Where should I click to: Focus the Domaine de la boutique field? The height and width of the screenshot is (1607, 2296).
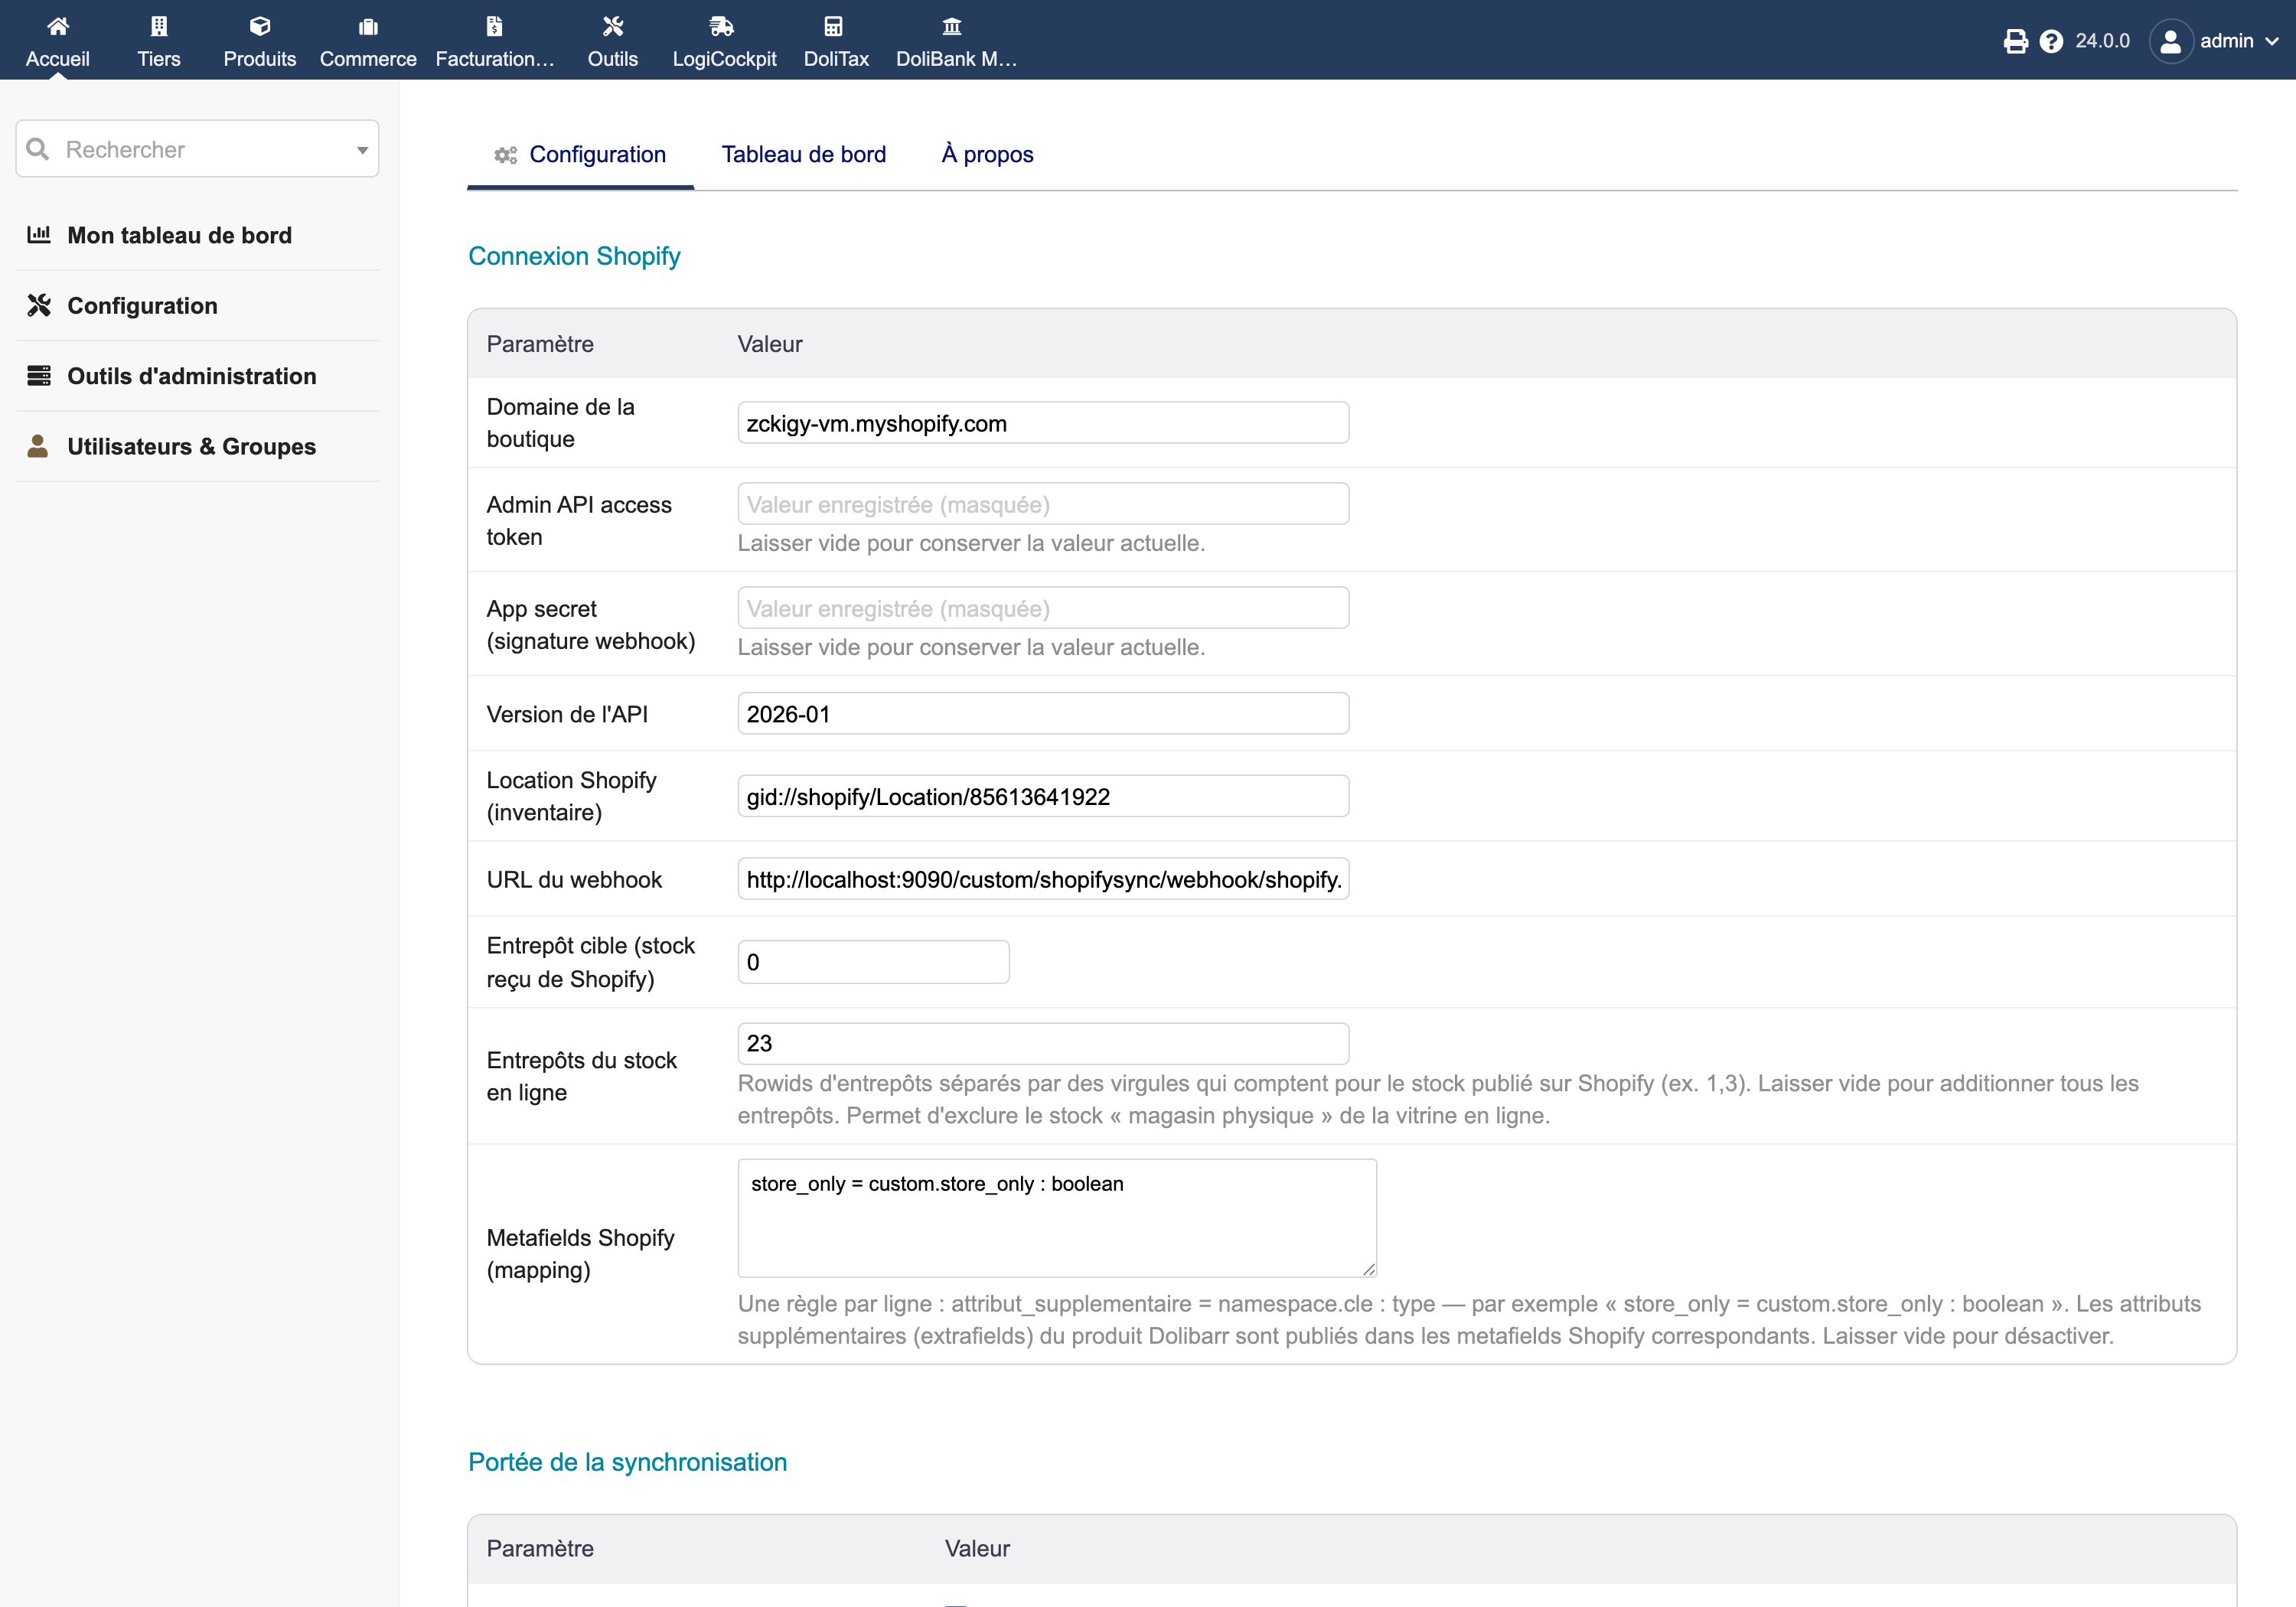pos(1043,423)
